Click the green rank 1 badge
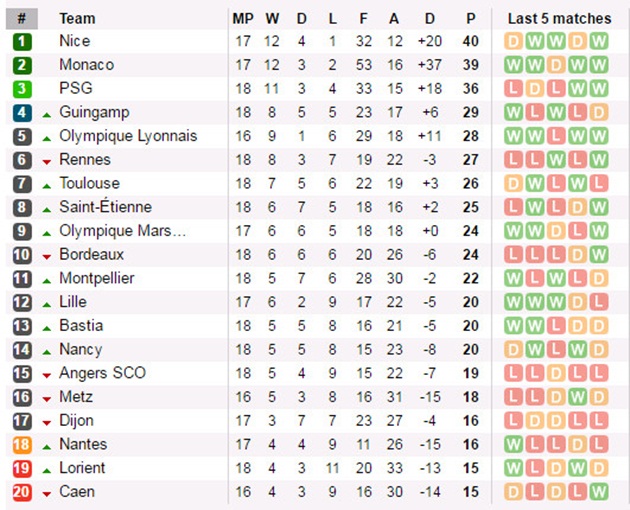Viewport: 630px width, 510px height. point(22,41)
